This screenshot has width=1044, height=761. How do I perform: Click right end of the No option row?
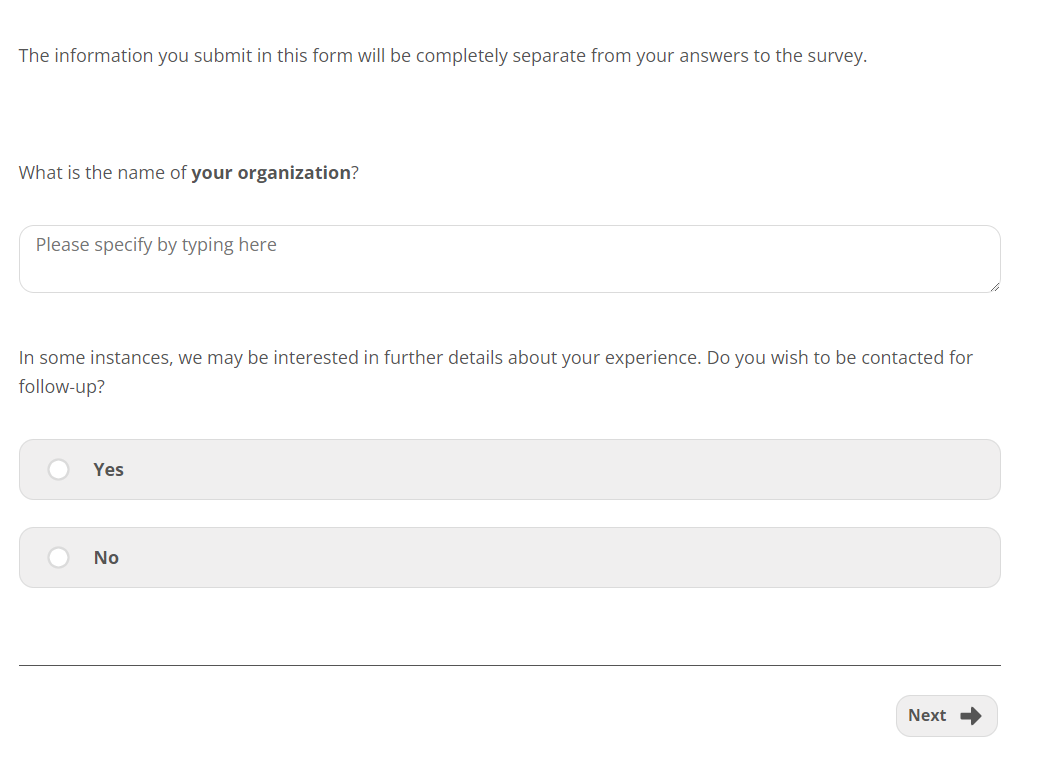[960, 558]
